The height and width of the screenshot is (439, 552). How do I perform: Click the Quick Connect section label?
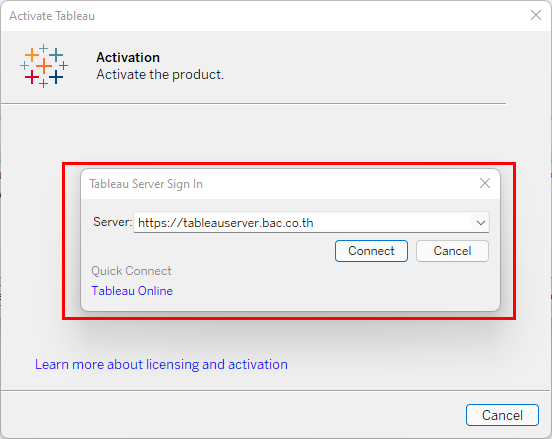coord(131,271)
